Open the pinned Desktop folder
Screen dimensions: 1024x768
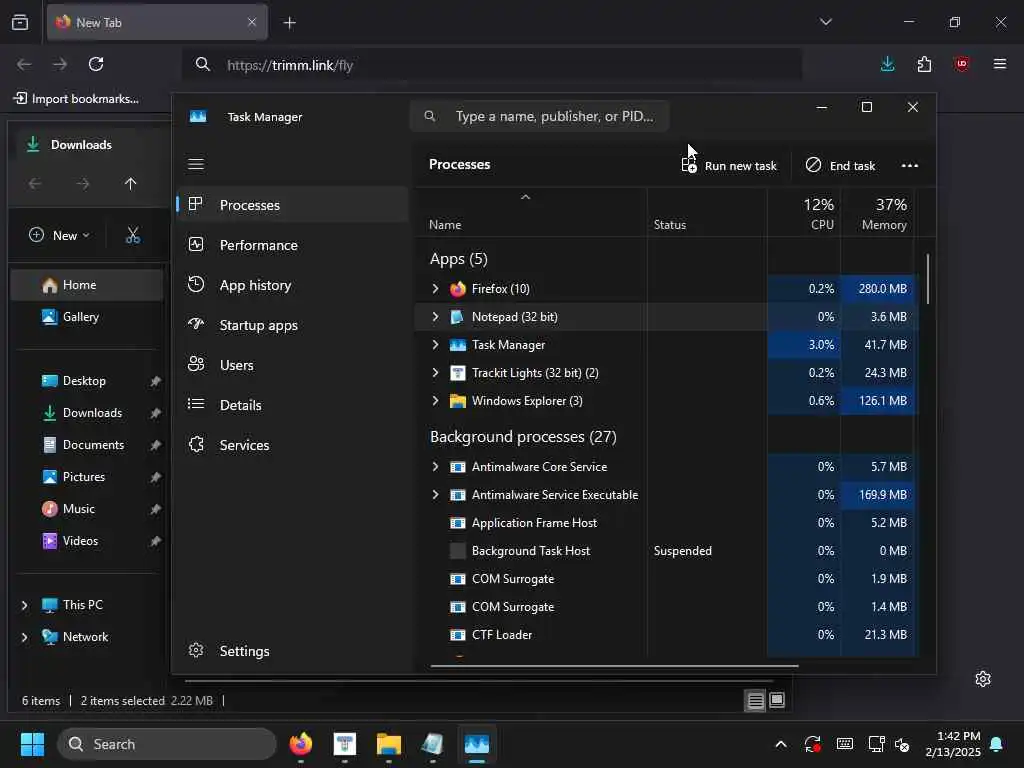pyautogui.click(x=87, y=381)
